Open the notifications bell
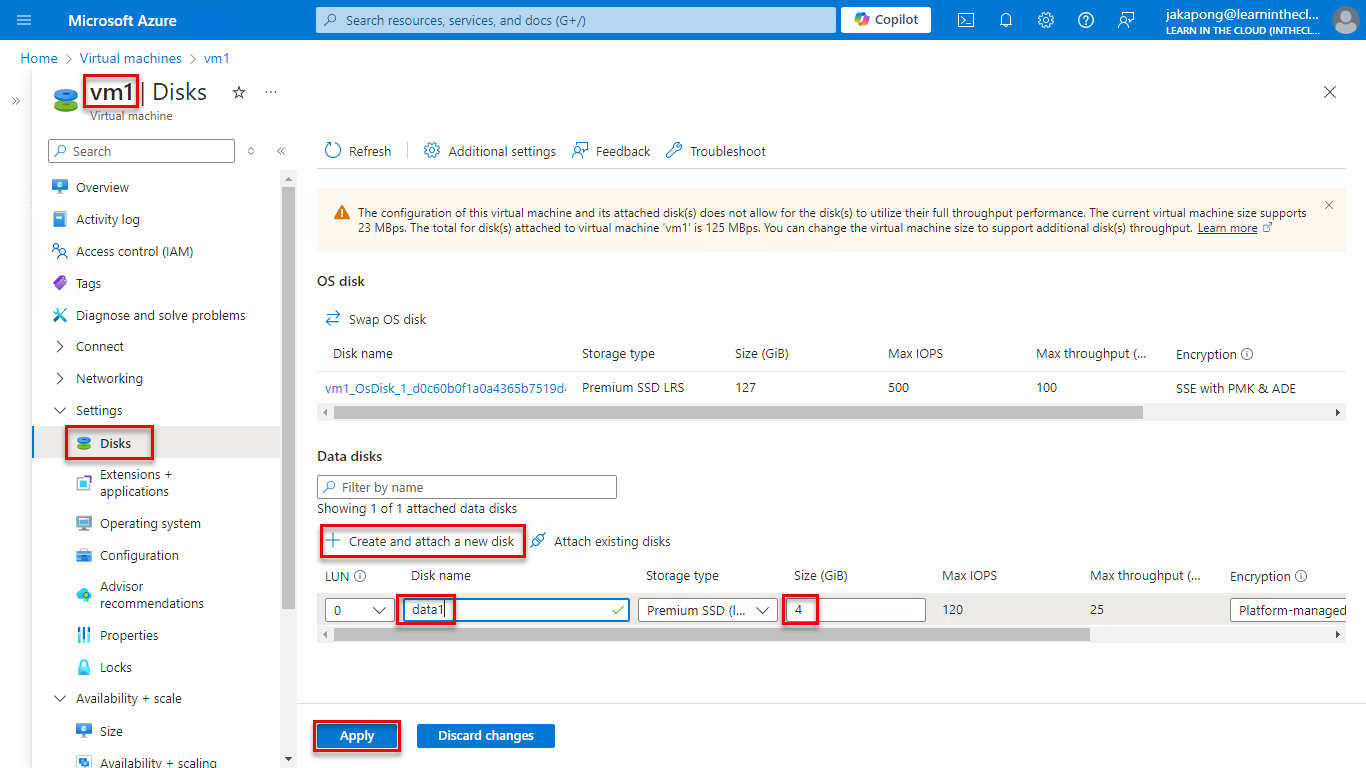Image resolution: width=1366 pixels, height=768 pixels. coord(1006,20)
